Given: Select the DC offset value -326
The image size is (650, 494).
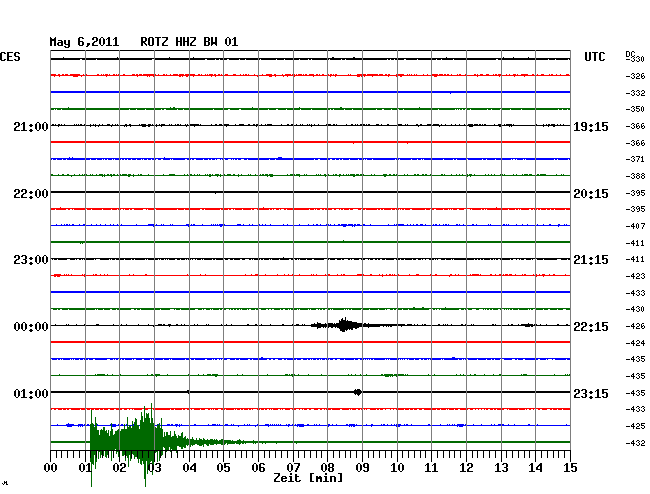Looking at the screenshot, I should pos(635,76).
